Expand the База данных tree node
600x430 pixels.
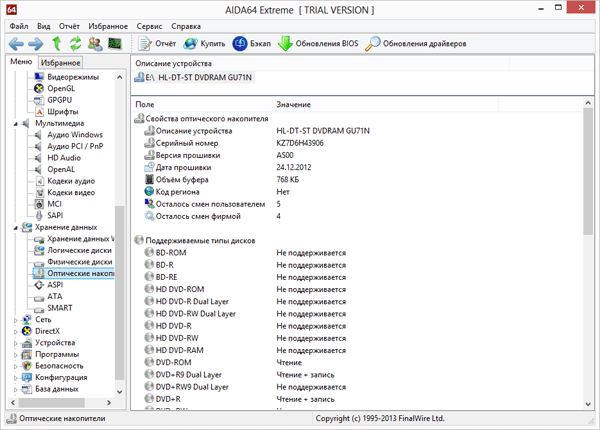(x=16, y=389)
